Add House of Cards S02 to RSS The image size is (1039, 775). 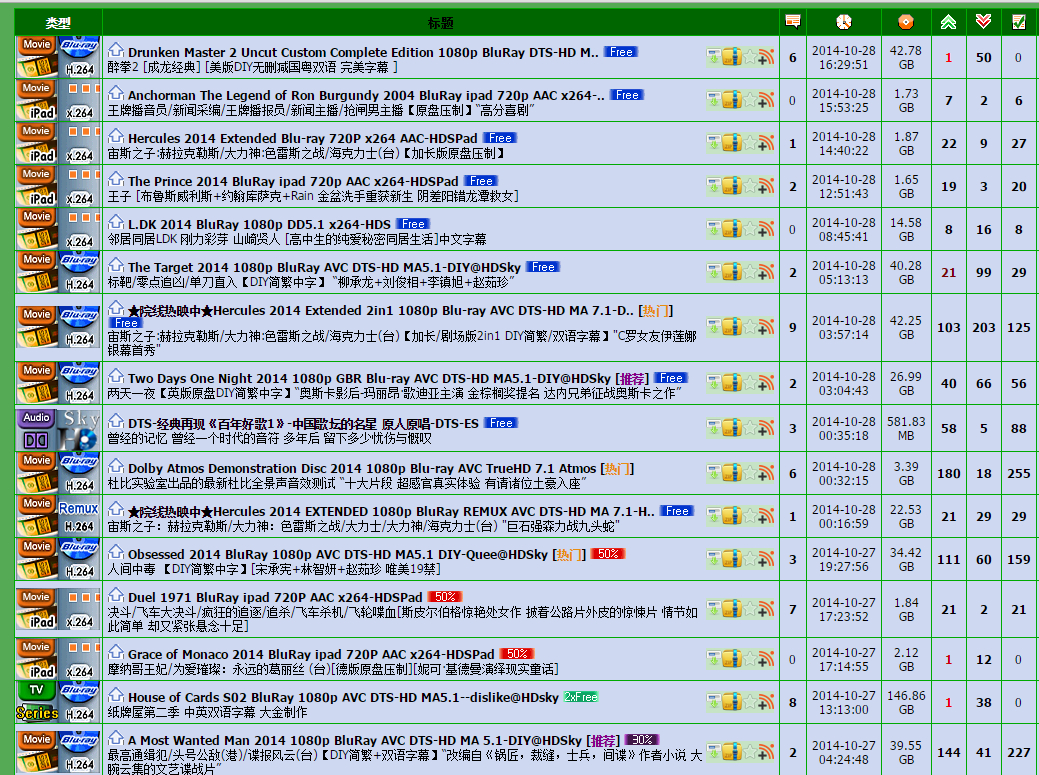(x=765, y=702)
